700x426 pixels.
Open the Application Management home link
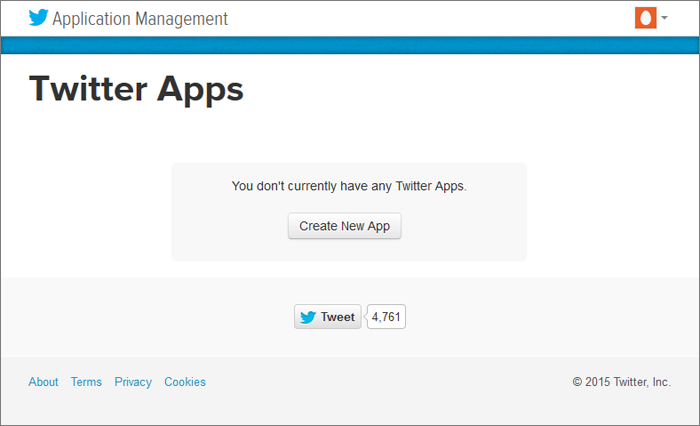click(140, 19)
